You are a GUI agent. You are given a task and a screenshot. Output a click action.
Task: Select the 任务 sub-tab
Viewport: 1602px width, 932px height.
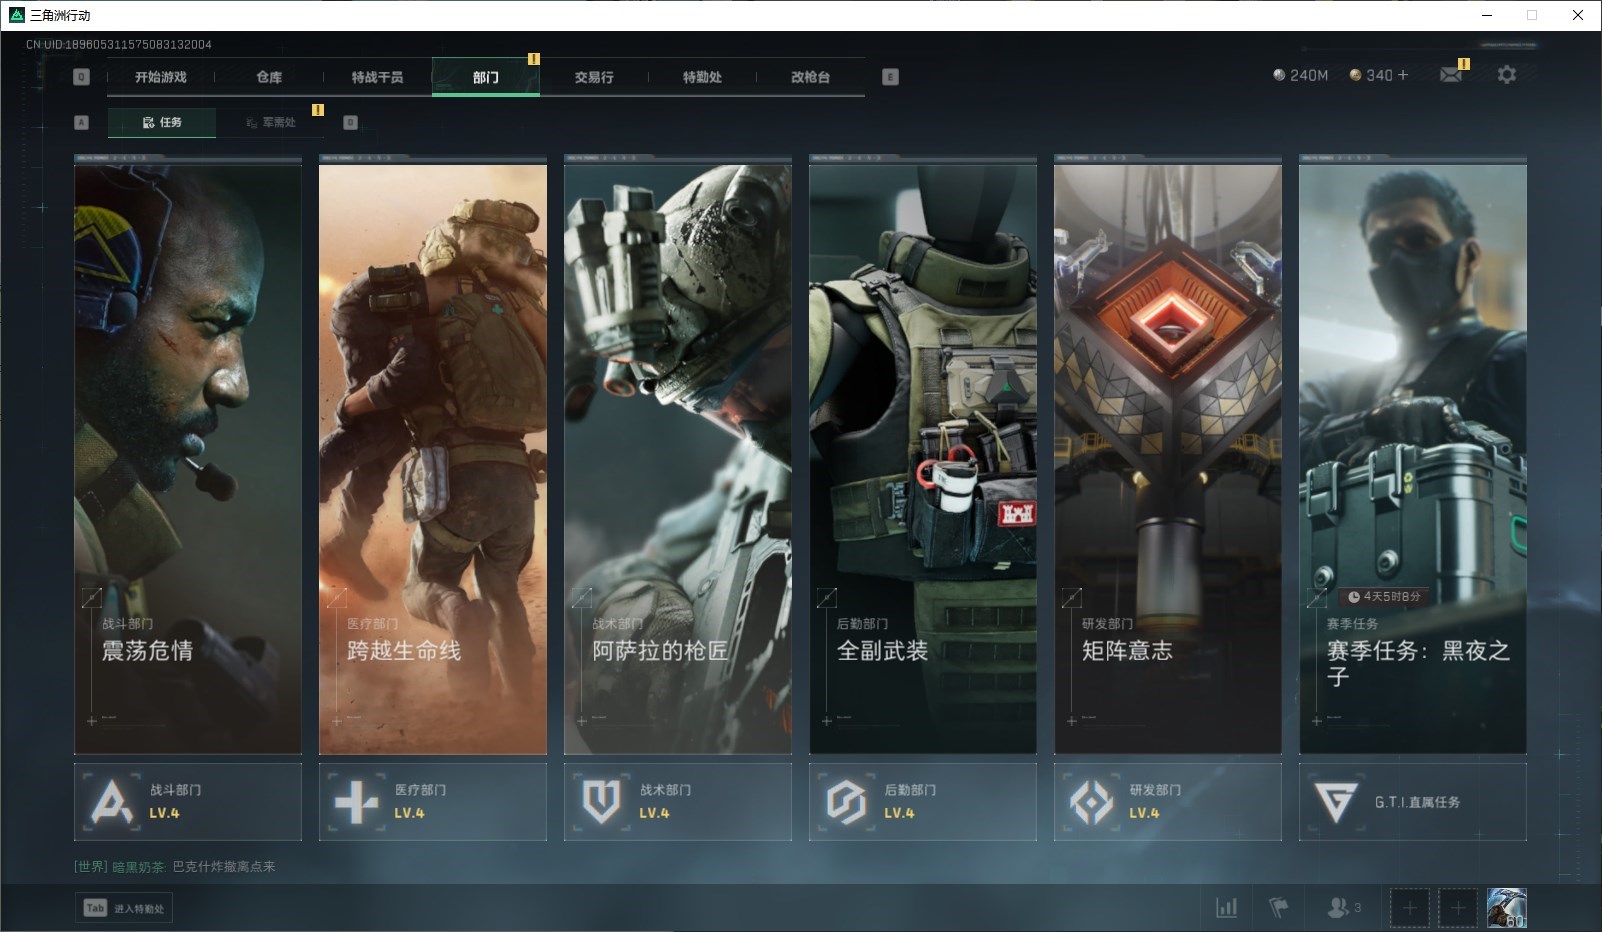click(162, 122)
